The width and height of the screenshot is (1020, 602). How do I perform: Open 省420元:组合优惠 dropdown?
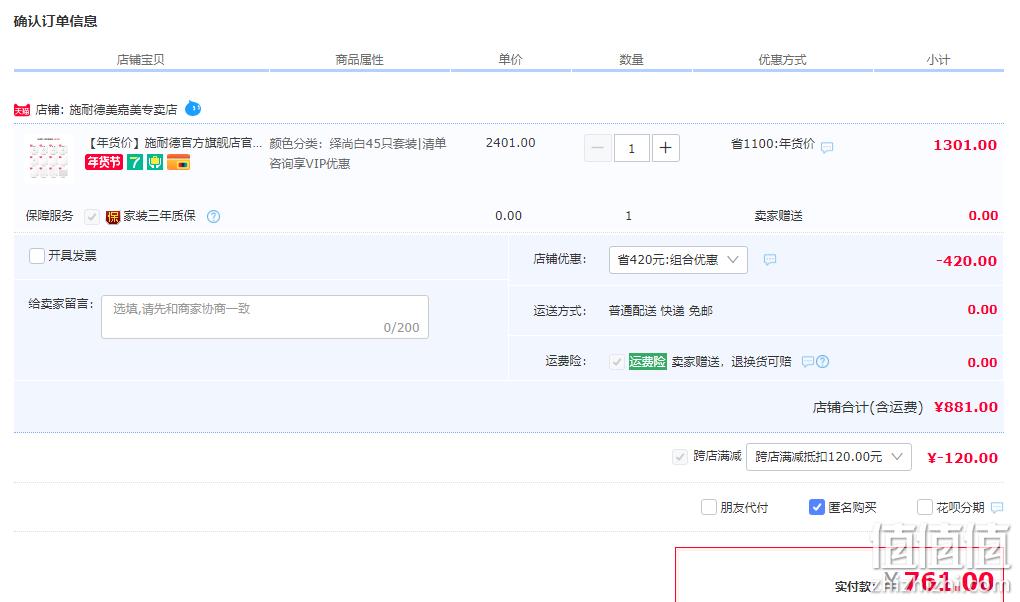click(x=678, y=260)
